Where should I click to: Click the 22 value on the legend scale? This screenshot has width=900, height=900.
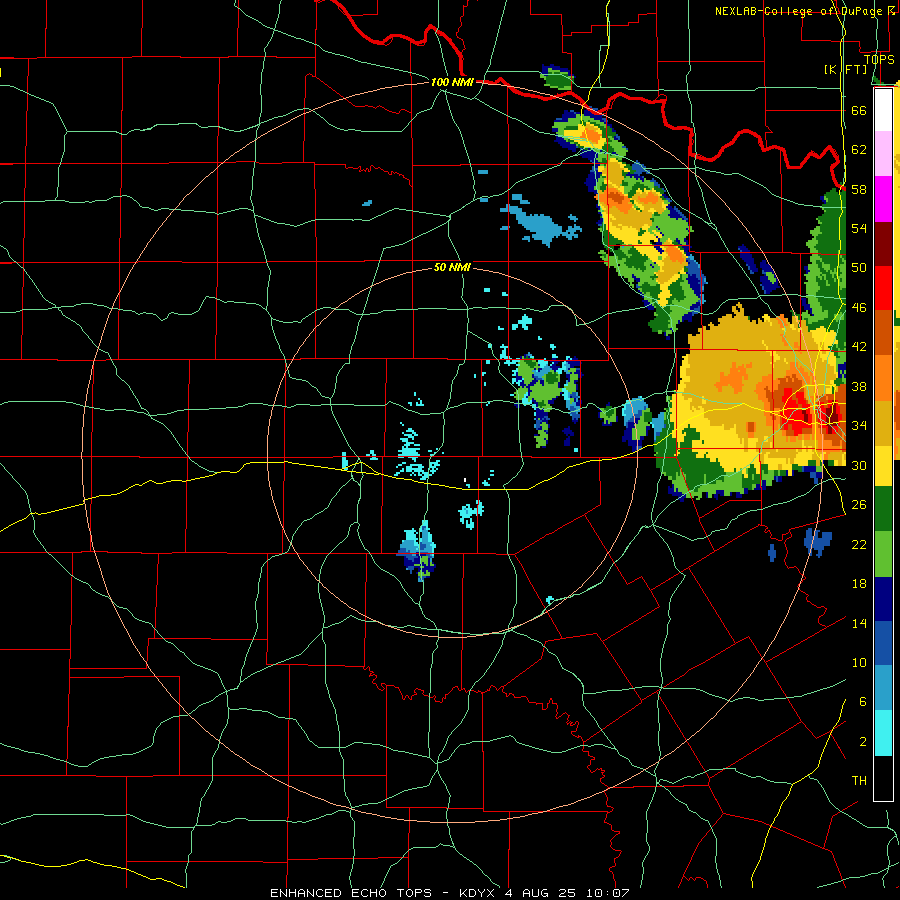point(859,544)
